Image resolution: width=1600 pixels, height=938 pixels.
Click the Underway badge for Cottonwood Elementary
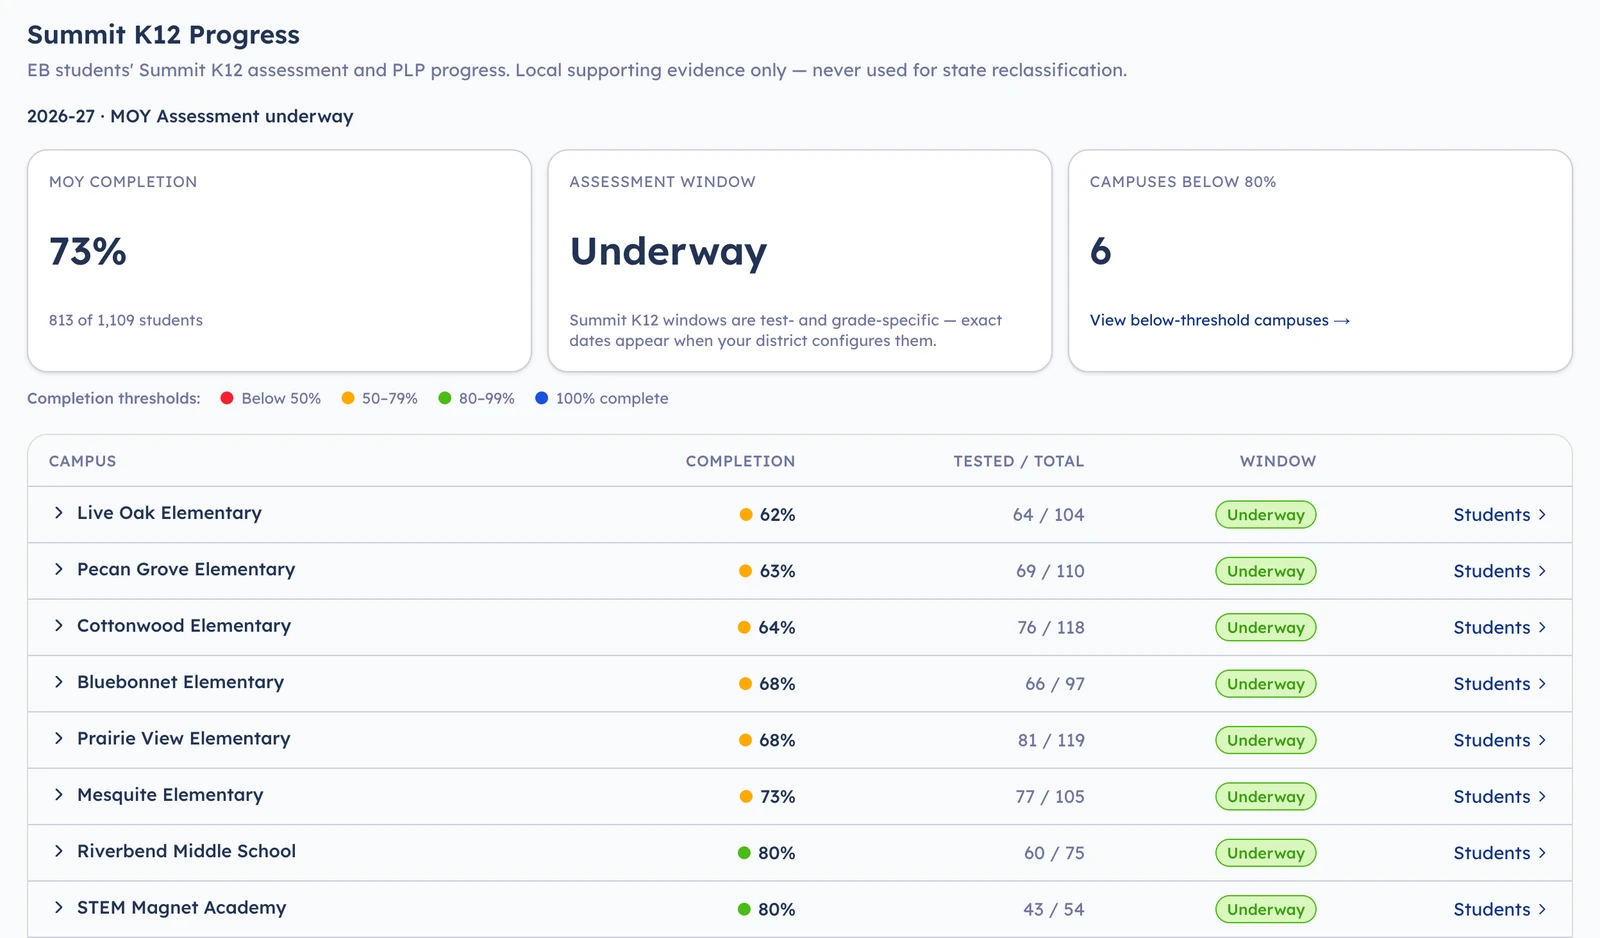click(x=1266, y=628)
